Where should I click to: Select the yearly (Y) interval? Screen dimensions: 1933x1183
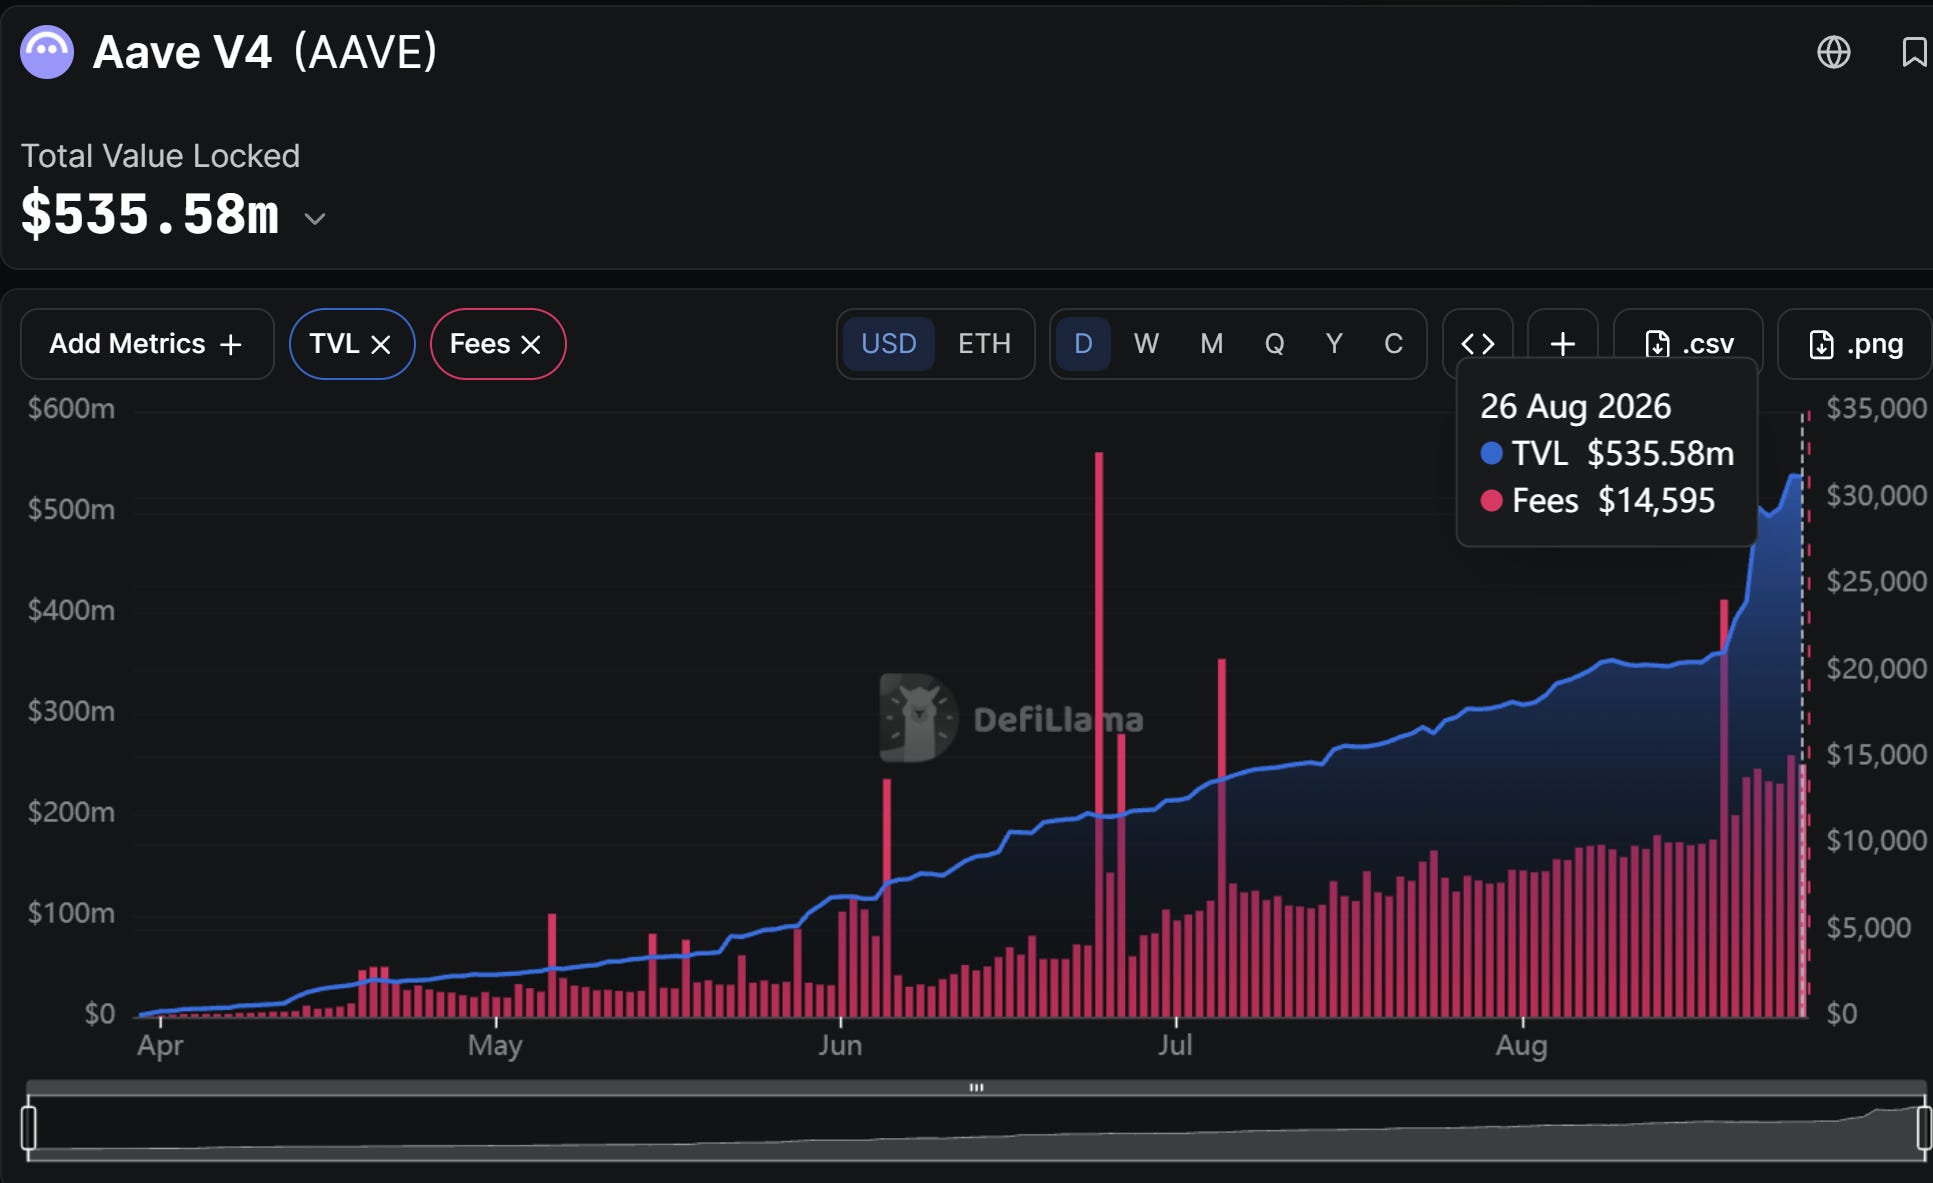[1334, 344]
